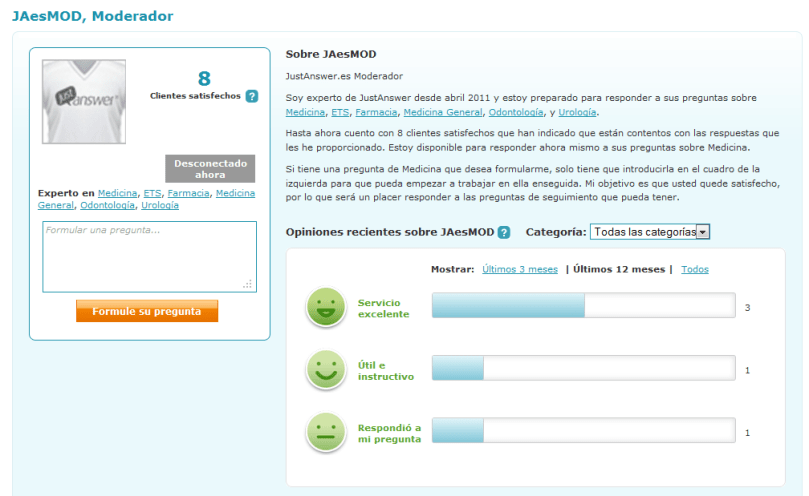Click the Útil e instructivo label
The height and width of the screenshot is (496, 809).
[x=385, y=371]
